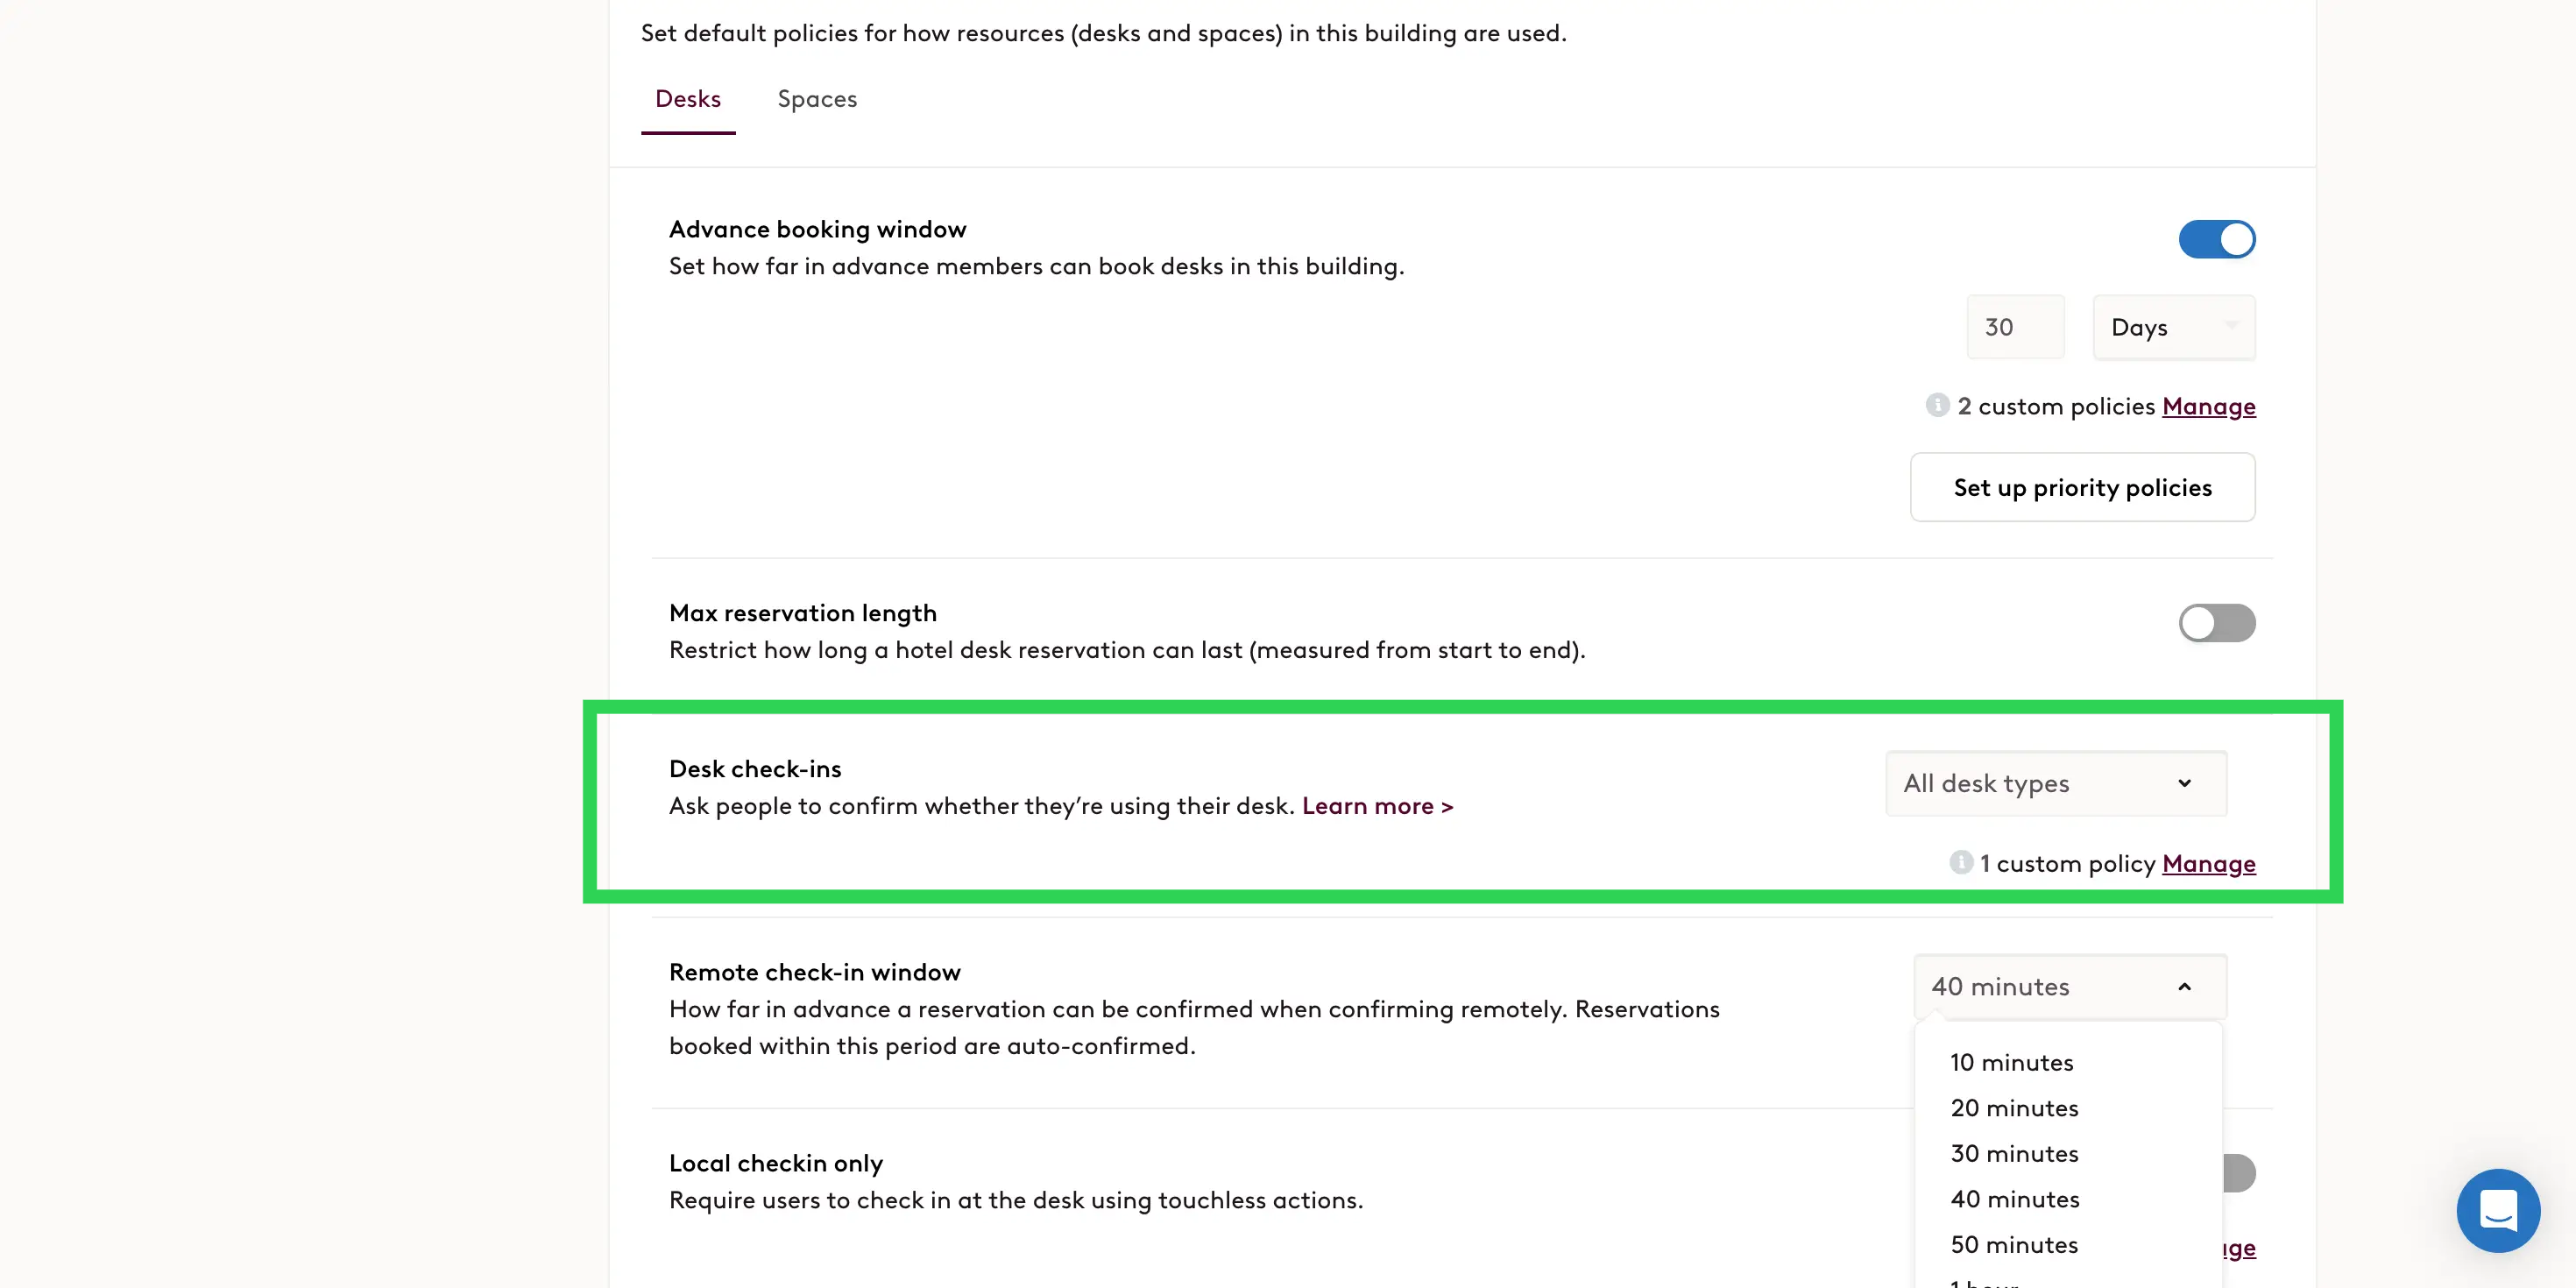Viewport: 2576px width, 1288px height.
Task: Manage the 1 custom check-in policy
Action: (x=2208, y=863)
